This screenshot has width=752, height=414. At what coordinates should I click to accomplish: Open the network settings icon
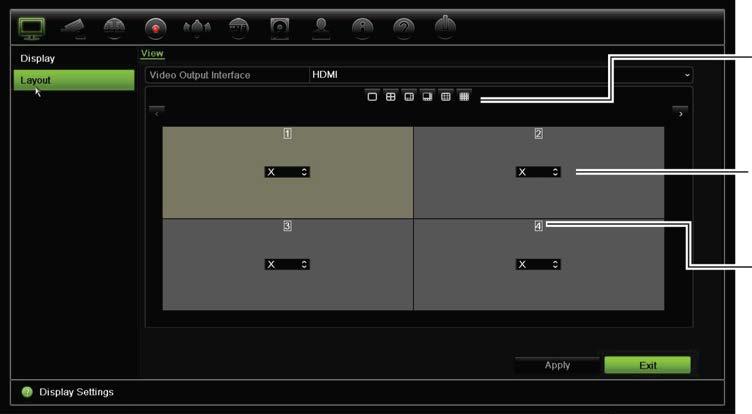pyautogui.click(x=238, y=28)
